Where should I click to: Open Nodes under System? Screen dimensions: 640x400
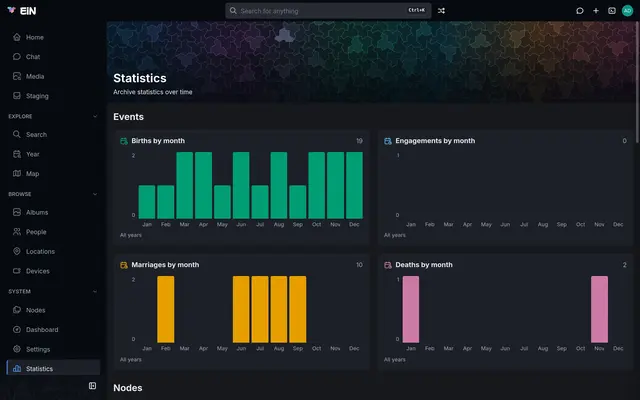tap(53, 310)
